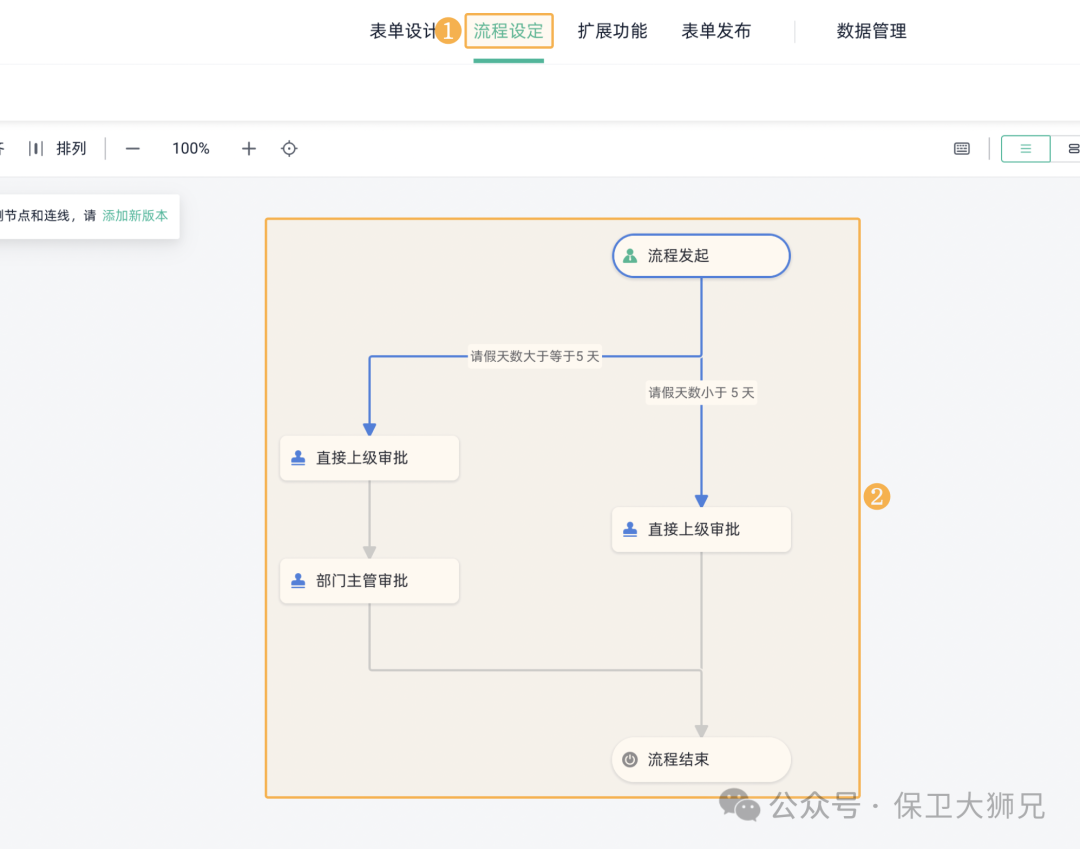
Task: Select the 流程设定 tab
Action: pos(509,31)
